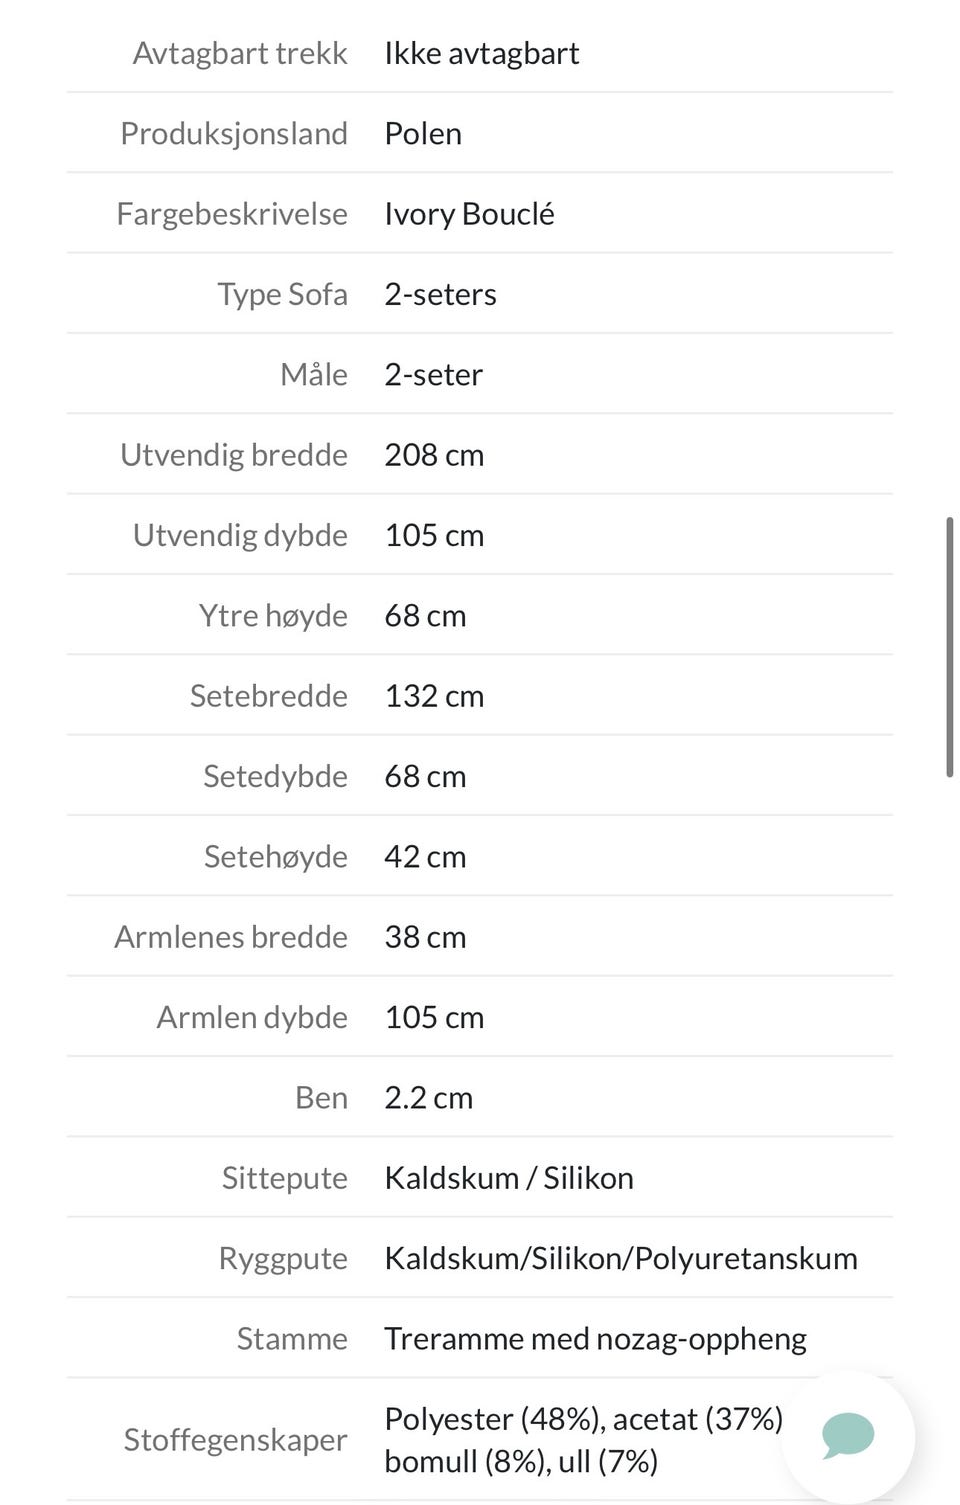This screenshot has width=960, height=1505.
Task: Click 'Treramme med nozag-oppheng' frame value
Action: (x=595, y=1339)
